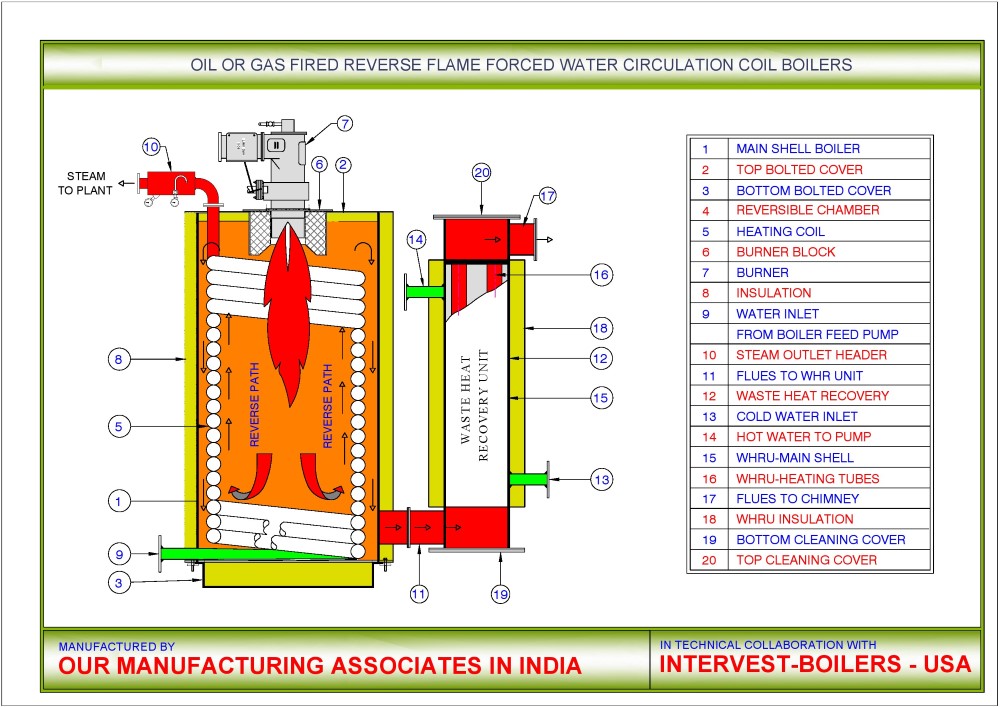Select callout circle 5 pointing to heating coil
The image size is (1000, 707).
[119, 426]
